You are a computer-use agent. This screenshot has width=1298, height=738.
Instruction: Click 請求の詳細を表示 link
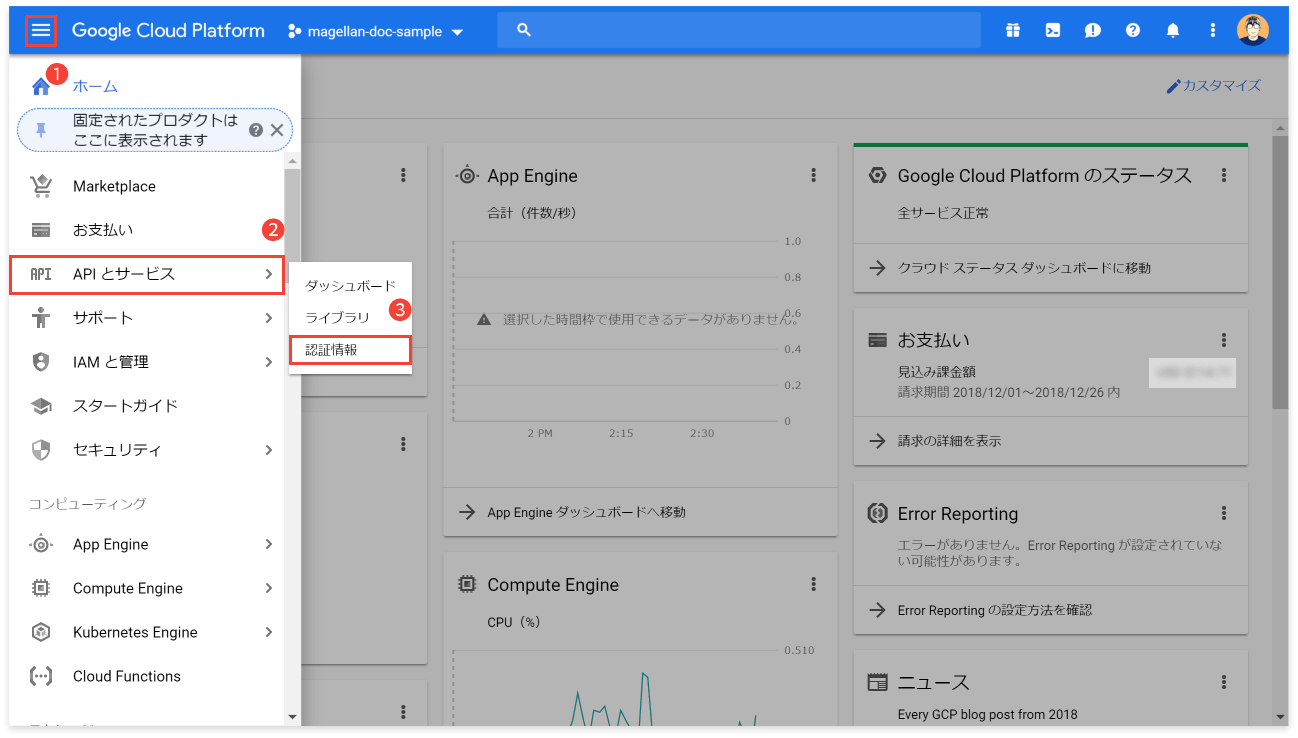coord(949,440)
